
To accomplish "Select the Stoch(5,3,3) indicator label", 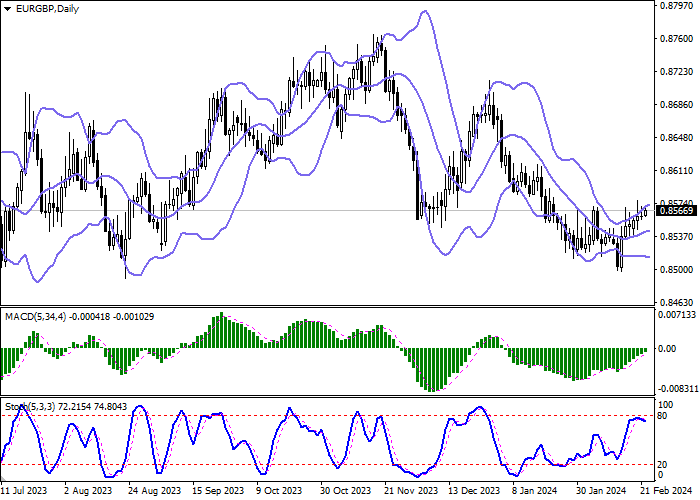I will pyautogui.click(x=30, y=407).
